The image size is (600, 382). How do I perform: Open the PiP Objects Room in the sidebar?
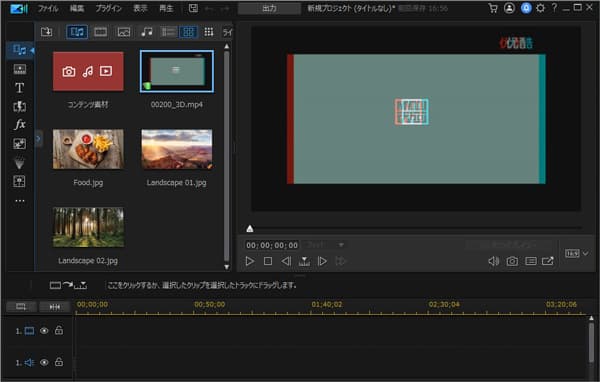pyautogui.click(x=19, y=144)
